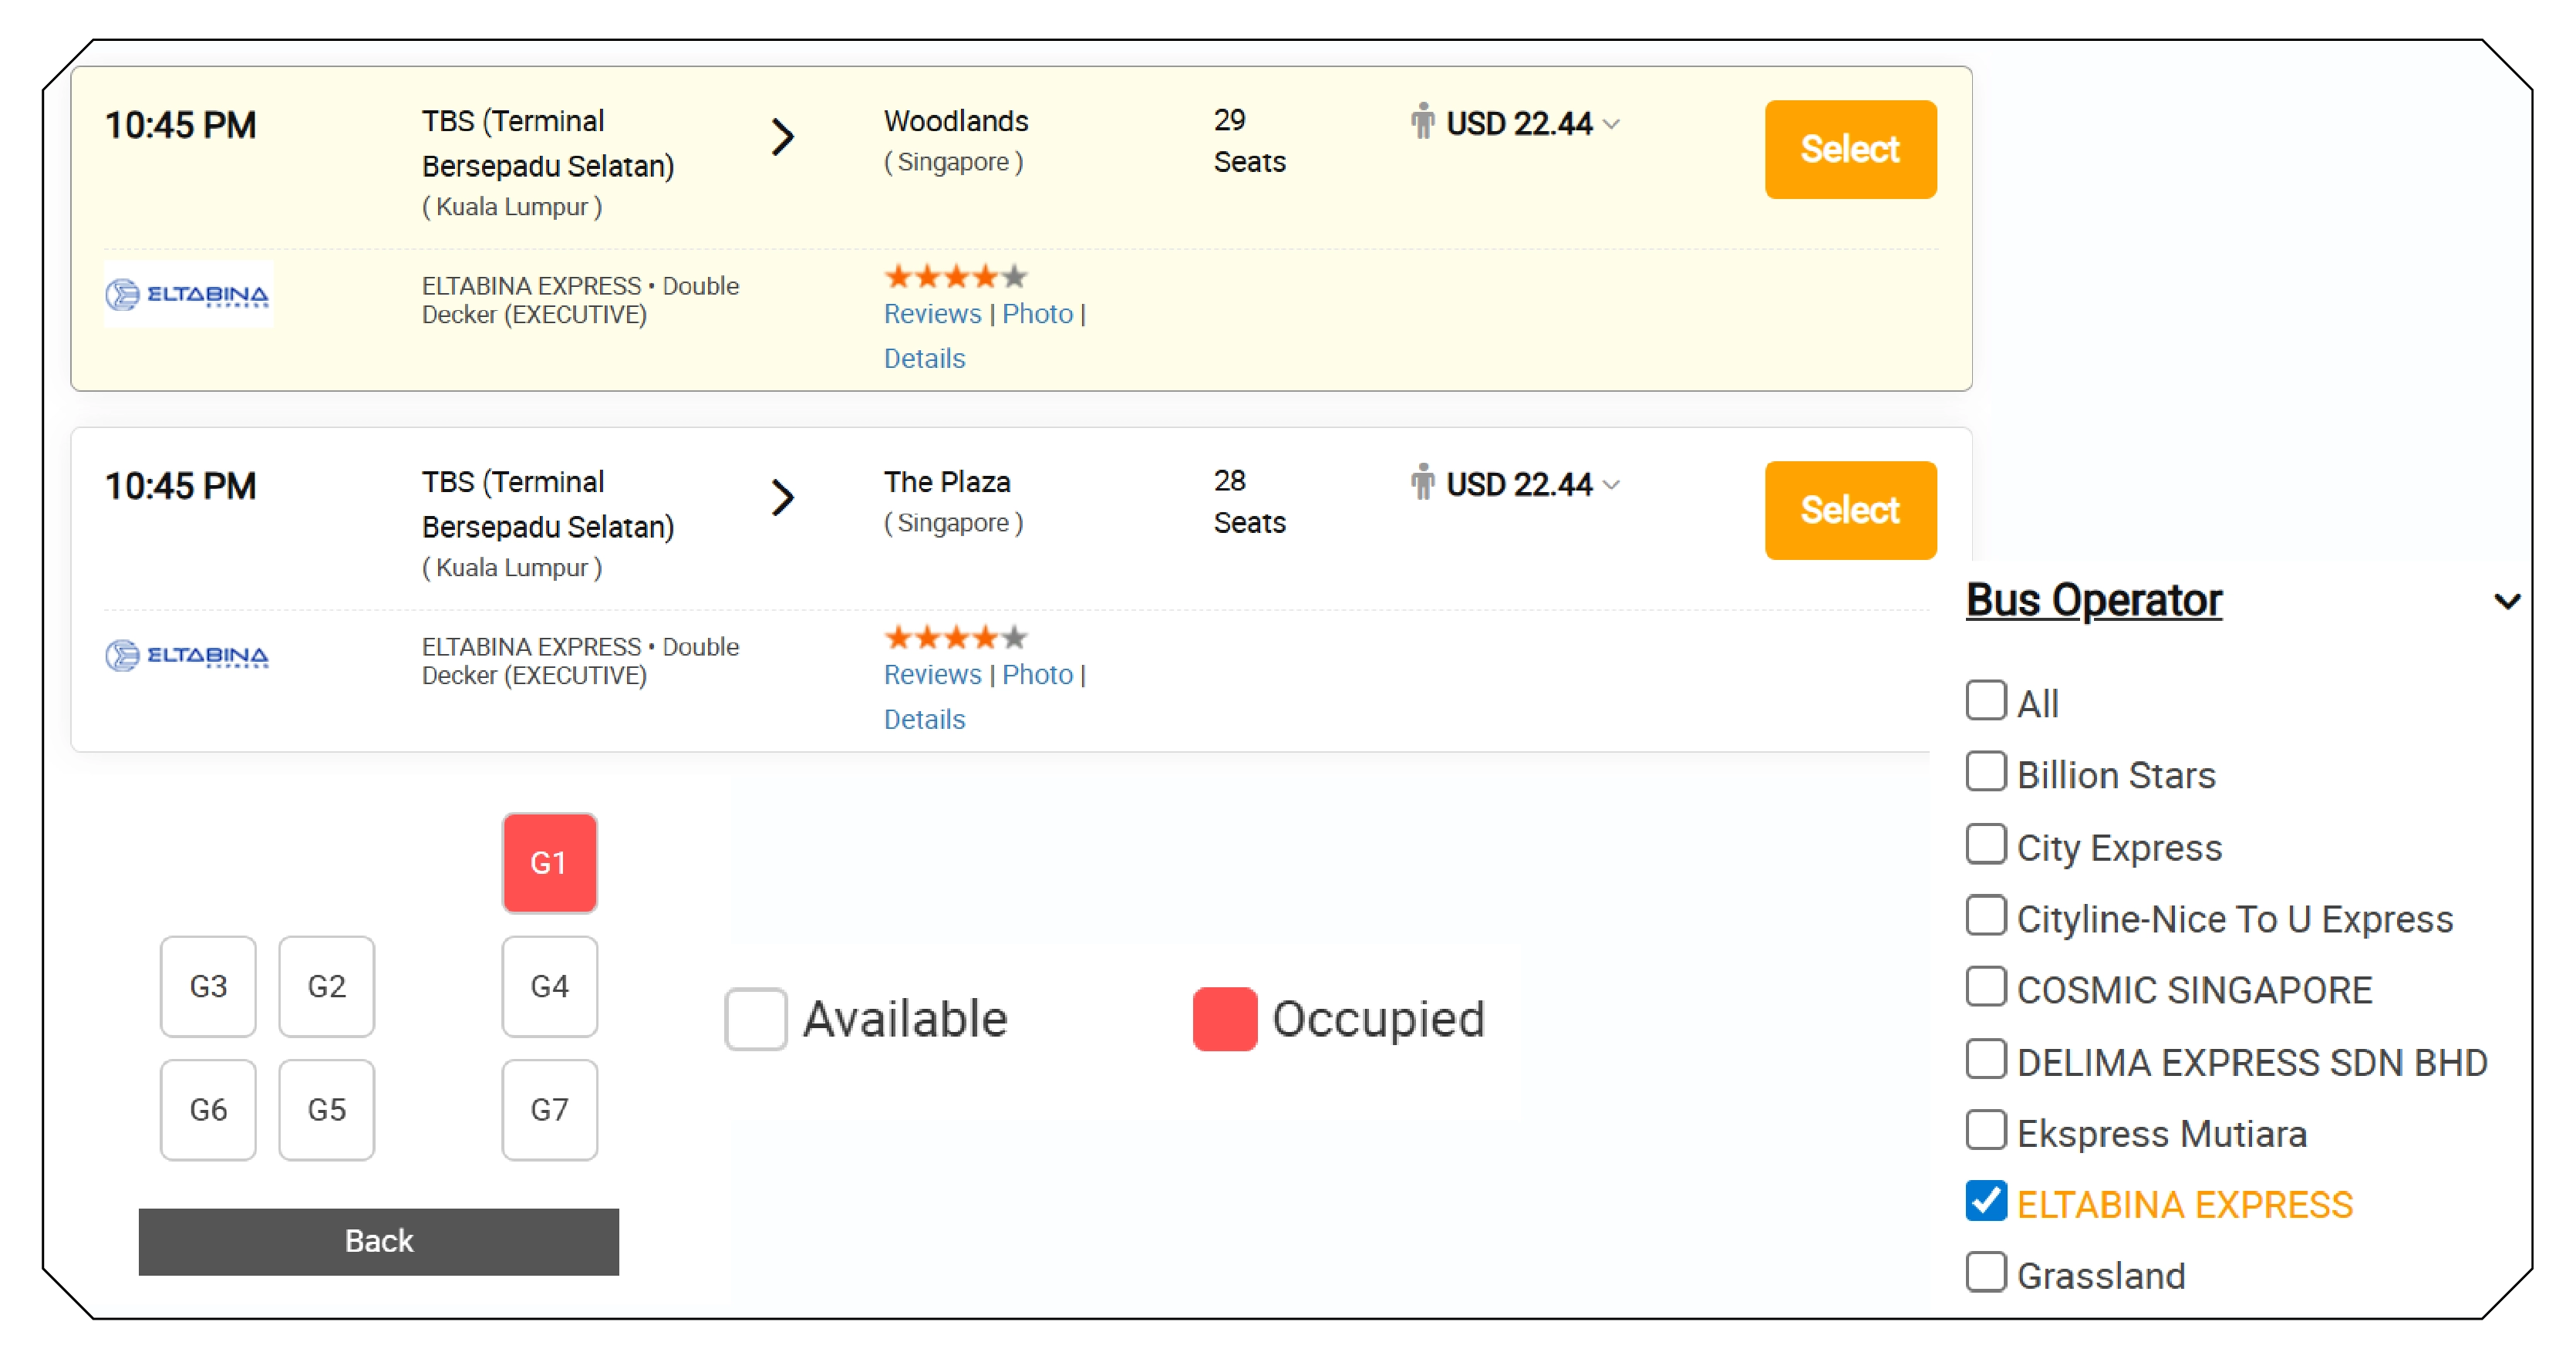Uncheck the ELTABINA EXPRESS operator filter
This screenshot has width=2576, height=1359.
(x=1986, y=1201)
